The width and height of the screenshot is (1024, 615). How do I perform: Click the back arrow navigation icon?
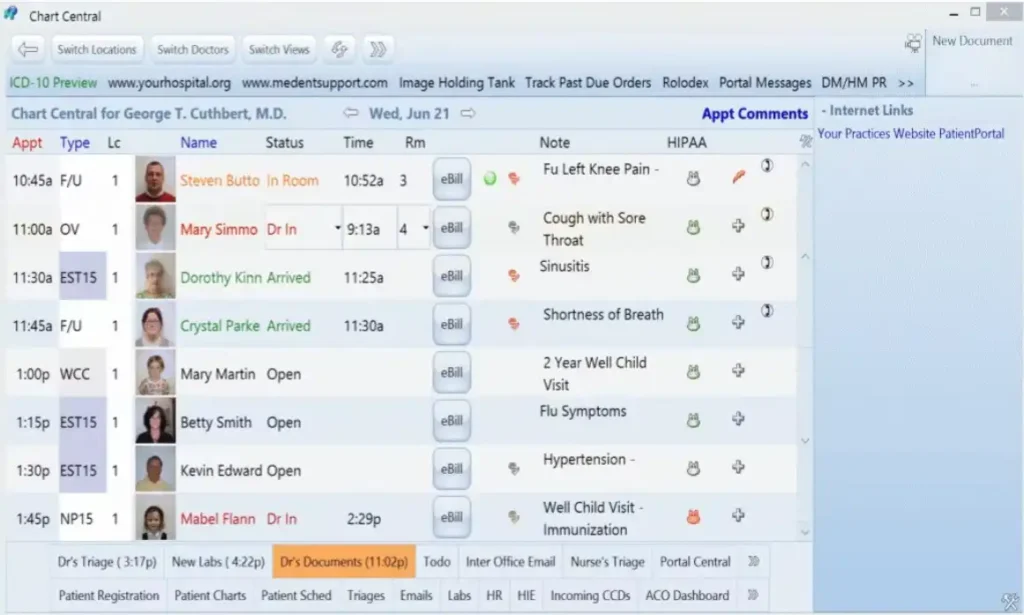(x=27, y=48)
